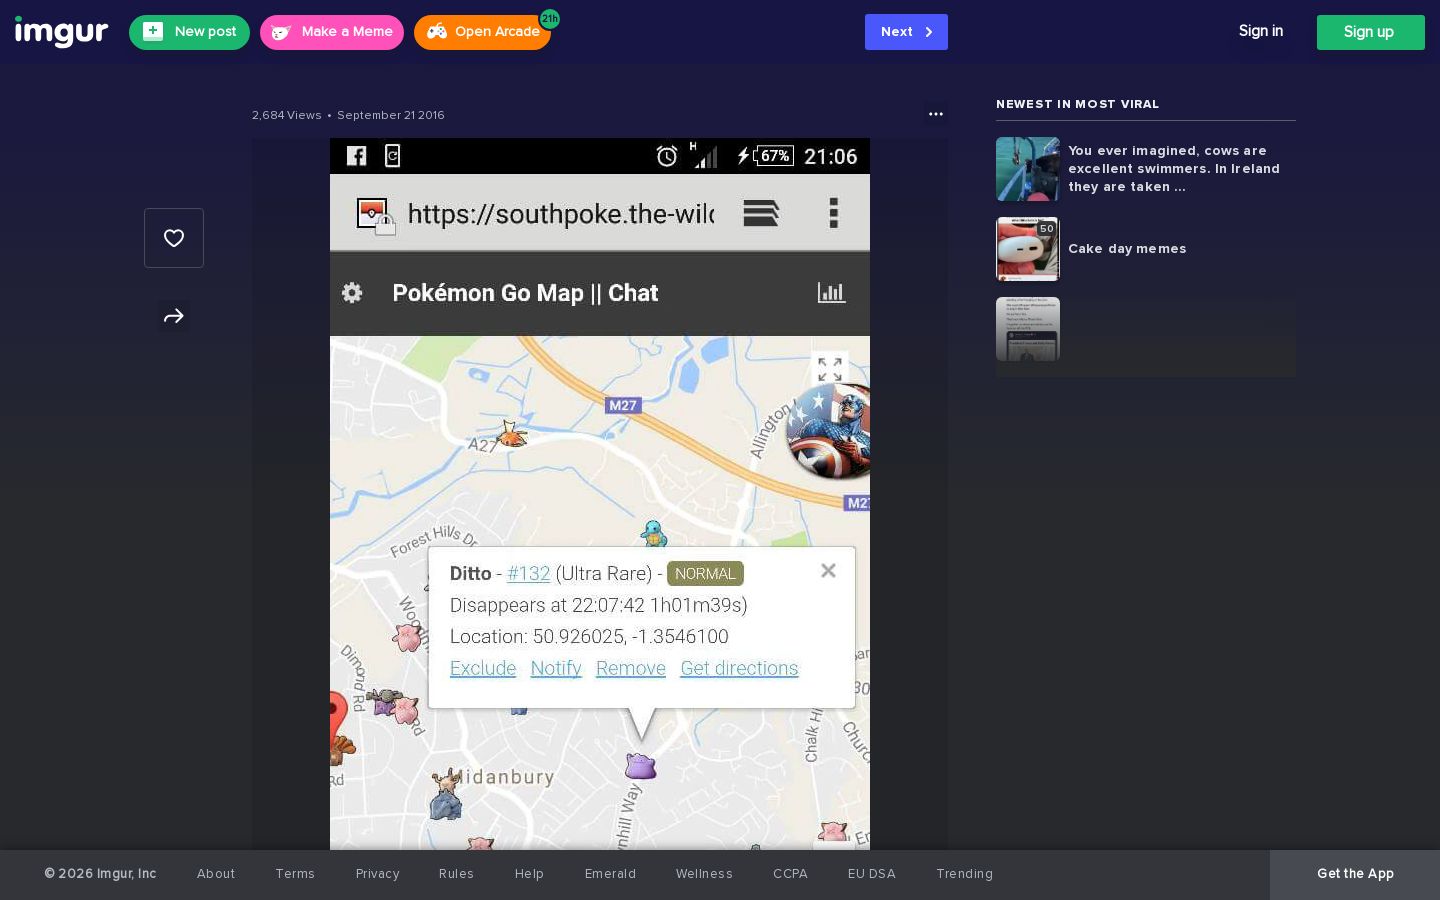Image resolution: width=1440 pixels, height=900 pixels.
Task: Click the Wellness footer link
Action: [x=704, y=874]
